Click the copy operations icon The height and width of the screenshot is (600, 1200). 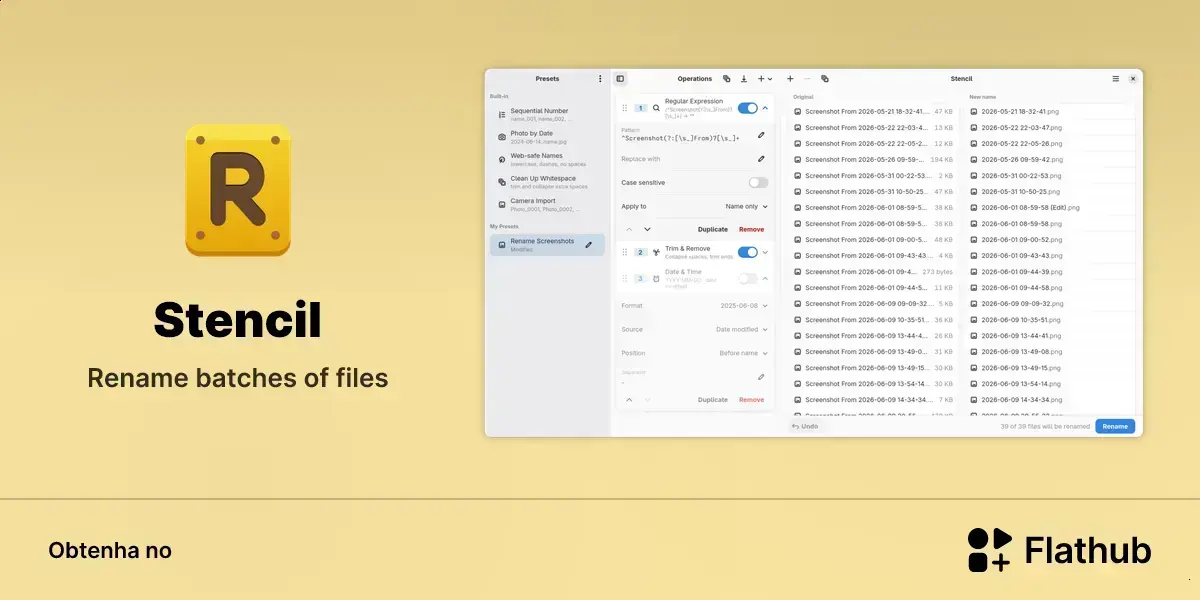[x=727, y=78]
